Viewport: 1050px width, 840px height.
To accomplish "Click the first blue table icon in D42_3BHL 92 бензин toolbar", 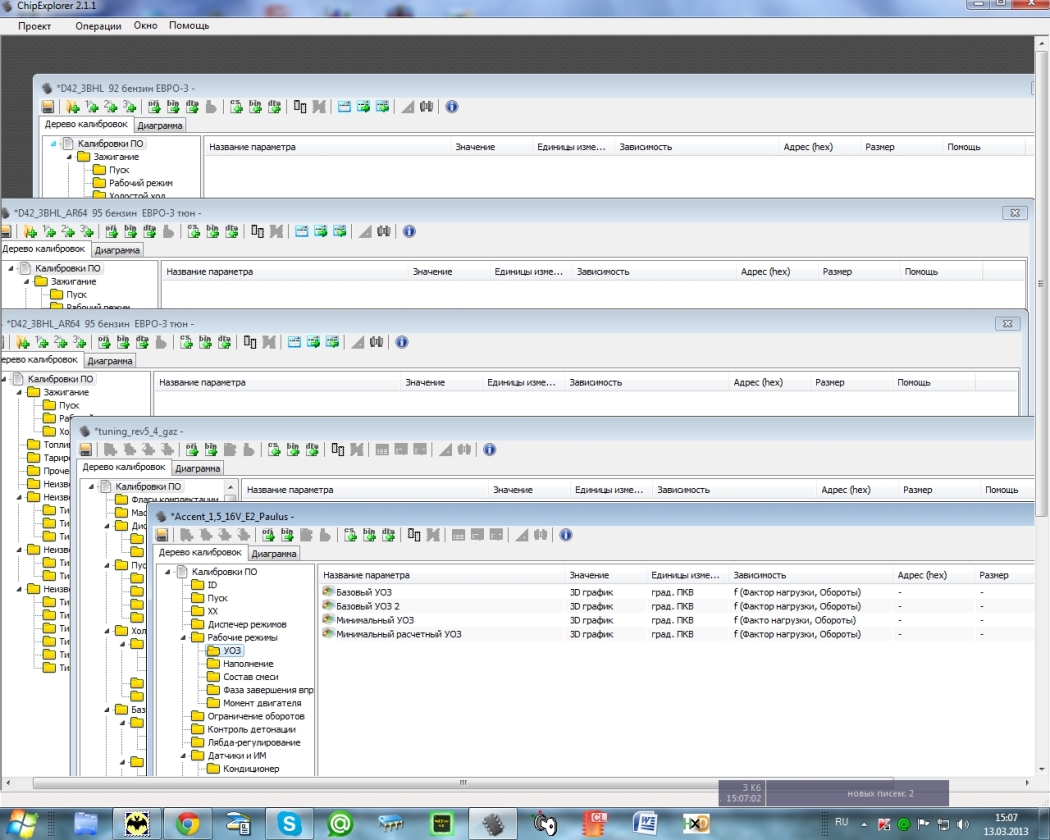I will 344,107.
